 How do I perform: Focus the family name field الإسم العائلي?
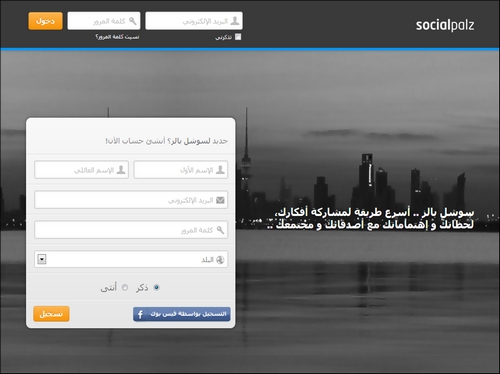81,170
